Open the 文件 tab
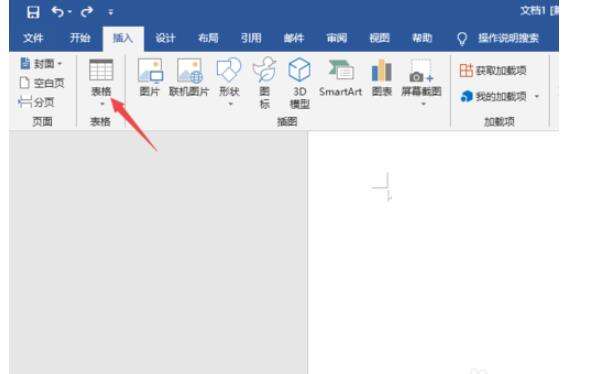Viewport: 592px width, 374px height. [33, 38]
